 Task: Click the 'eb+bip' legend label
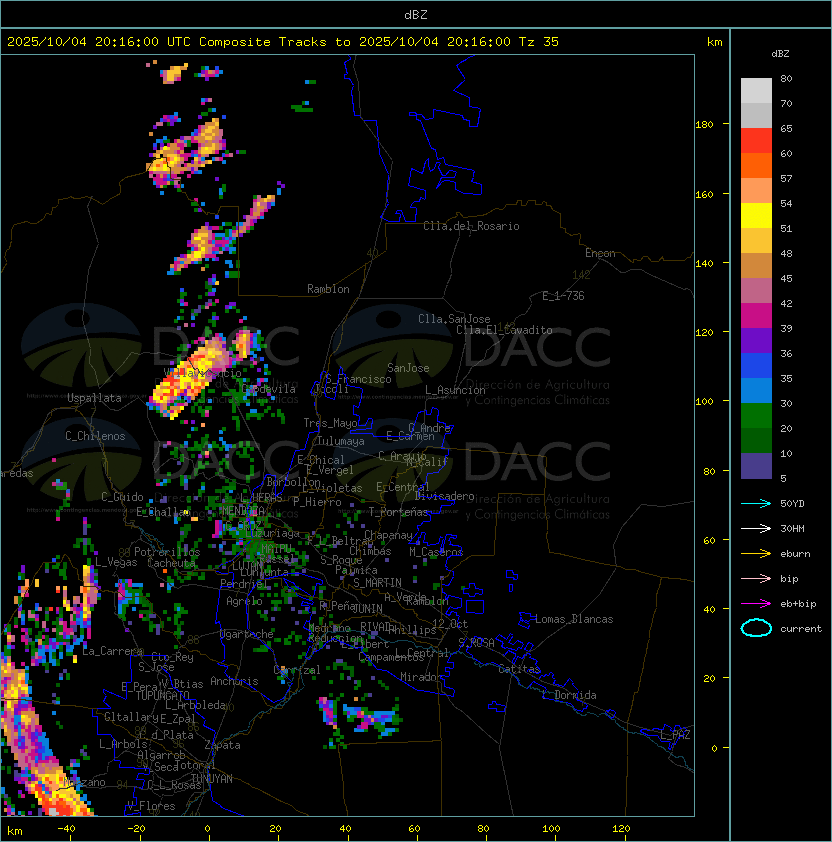798,604
